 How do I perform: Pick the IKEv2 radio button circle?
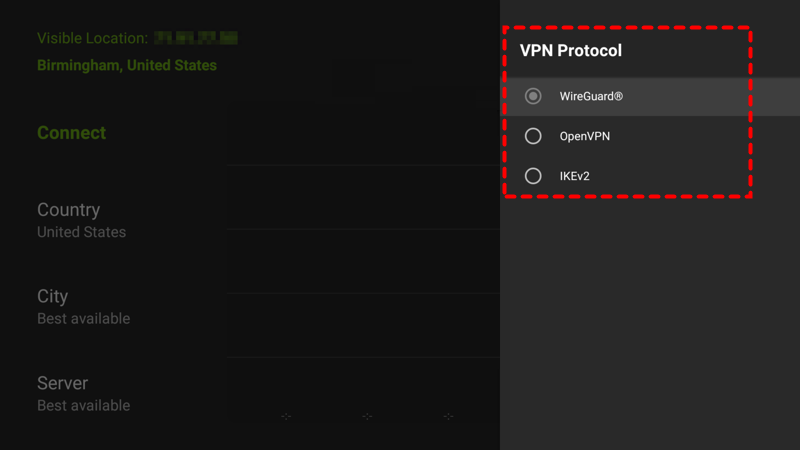pyautogui.click(x=533, y=176)
